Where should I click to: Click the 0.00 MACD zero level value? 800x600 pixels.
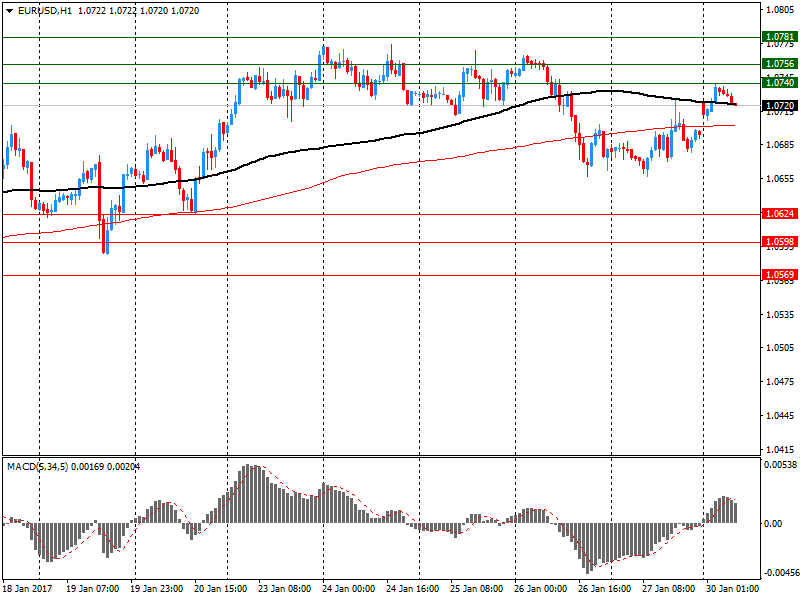(x=773, y=523)
